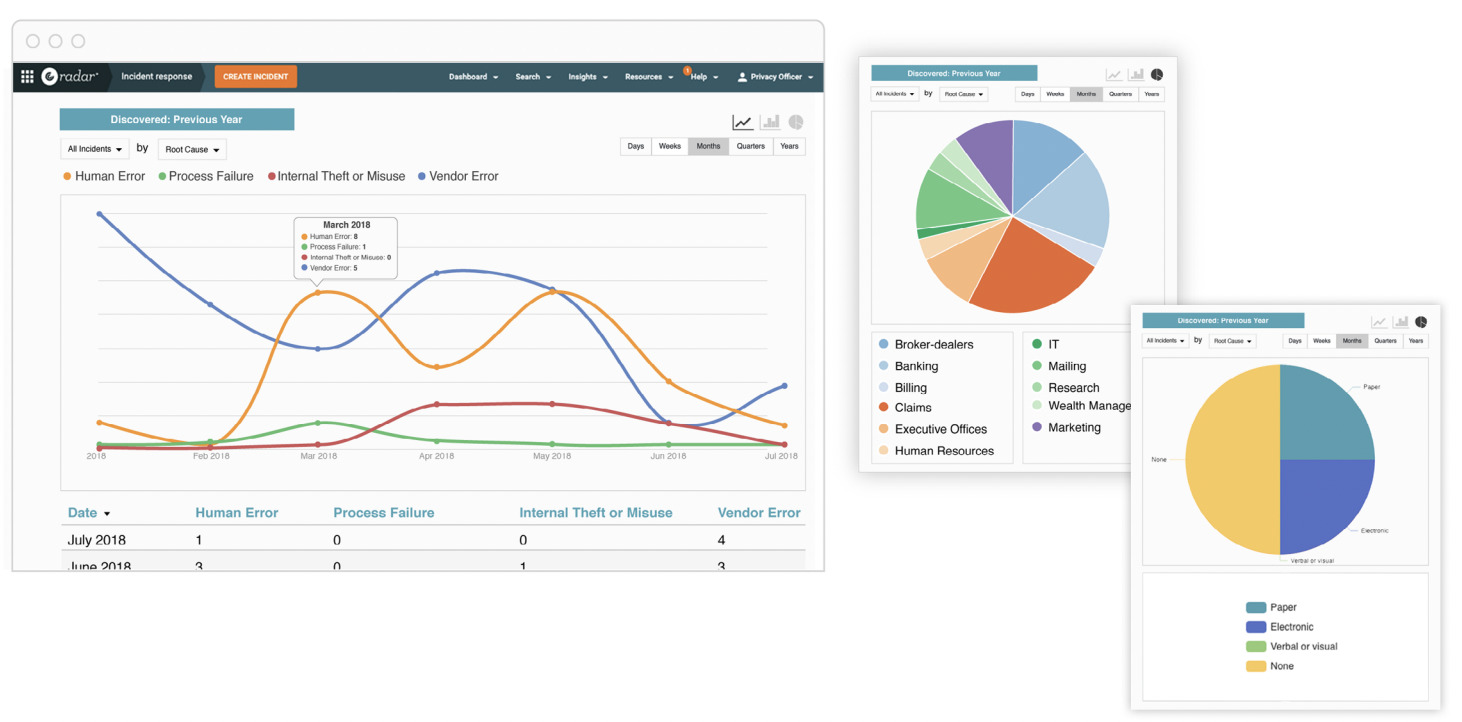Screen dimensions: 1462x722
Task: Open the pie chart view icon
Action: pos(796,122)
